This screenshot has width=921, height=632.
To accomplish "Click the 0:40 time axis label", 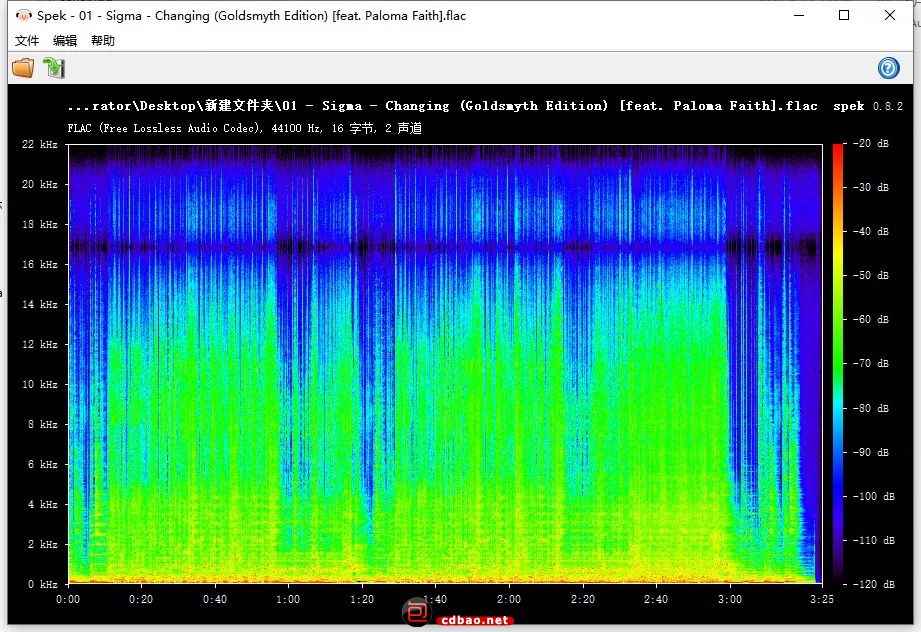I will pyautogui.click(x=215, y=599).
